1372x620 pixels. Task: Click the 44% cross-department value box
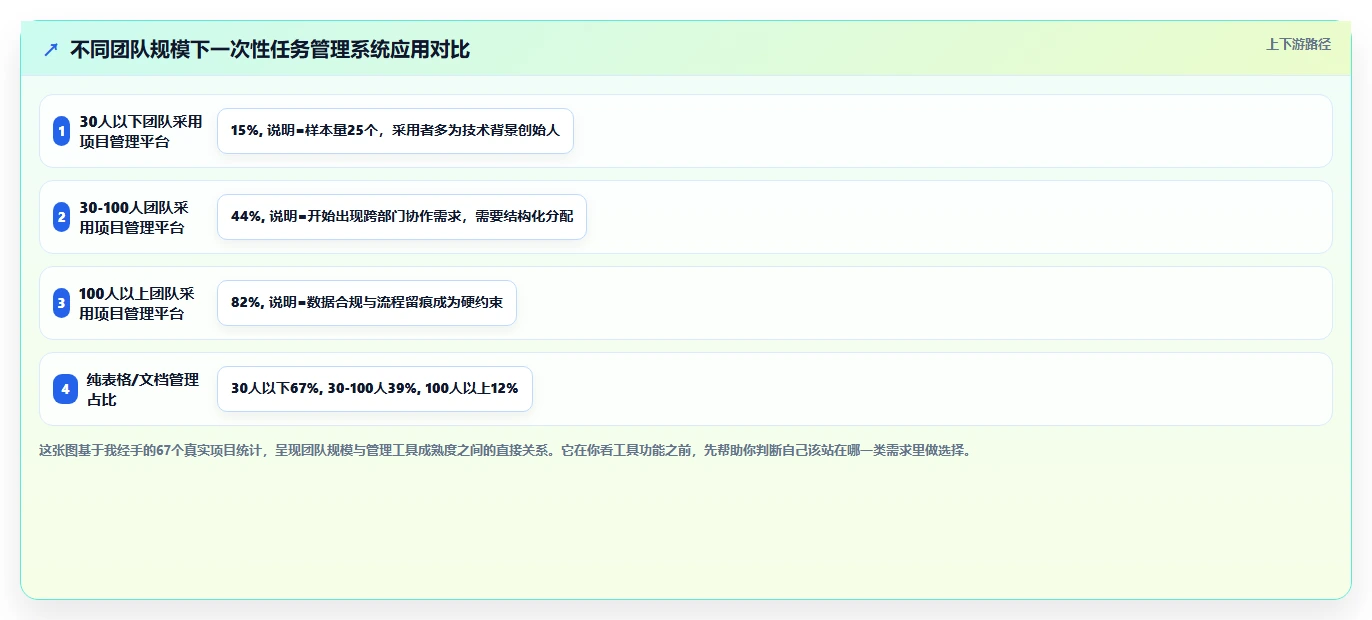coord(402,217)
